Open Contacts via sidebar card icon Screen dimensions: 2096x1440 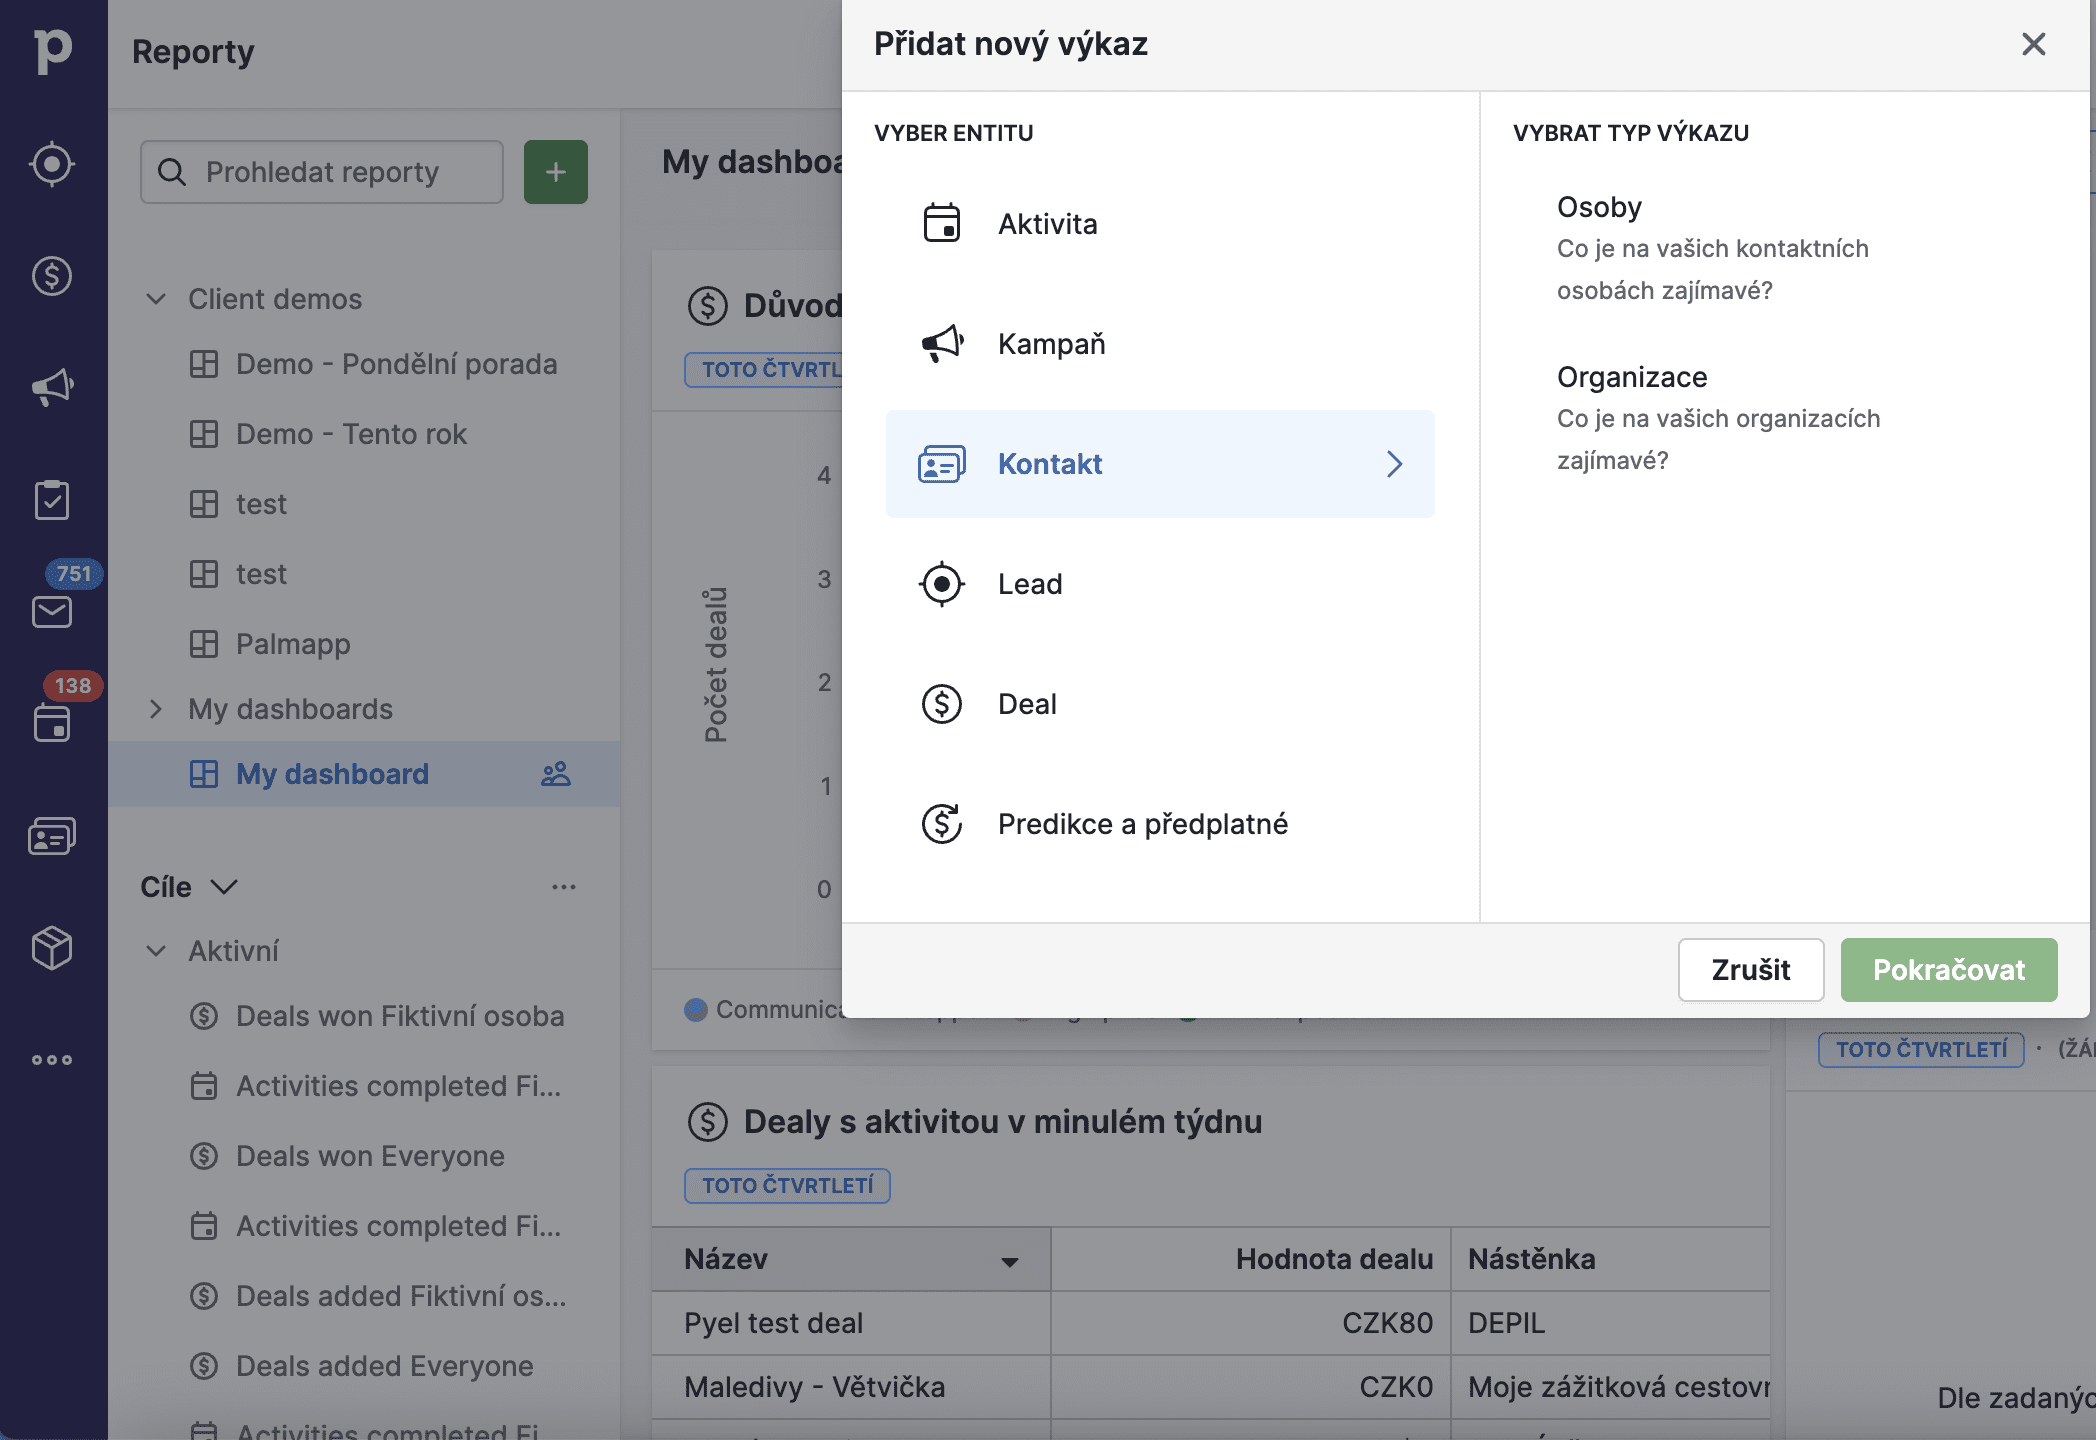(52, 836)
